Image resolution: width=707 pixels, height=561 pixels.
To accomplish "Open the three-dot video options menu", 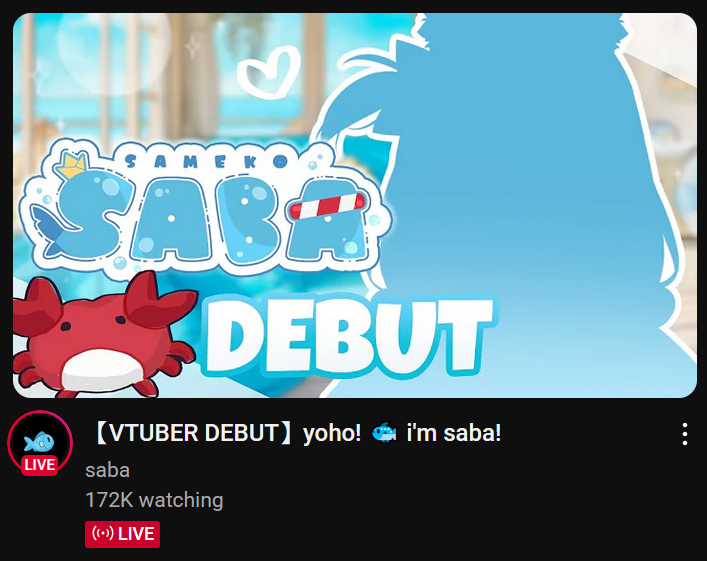I will point(684,434).
